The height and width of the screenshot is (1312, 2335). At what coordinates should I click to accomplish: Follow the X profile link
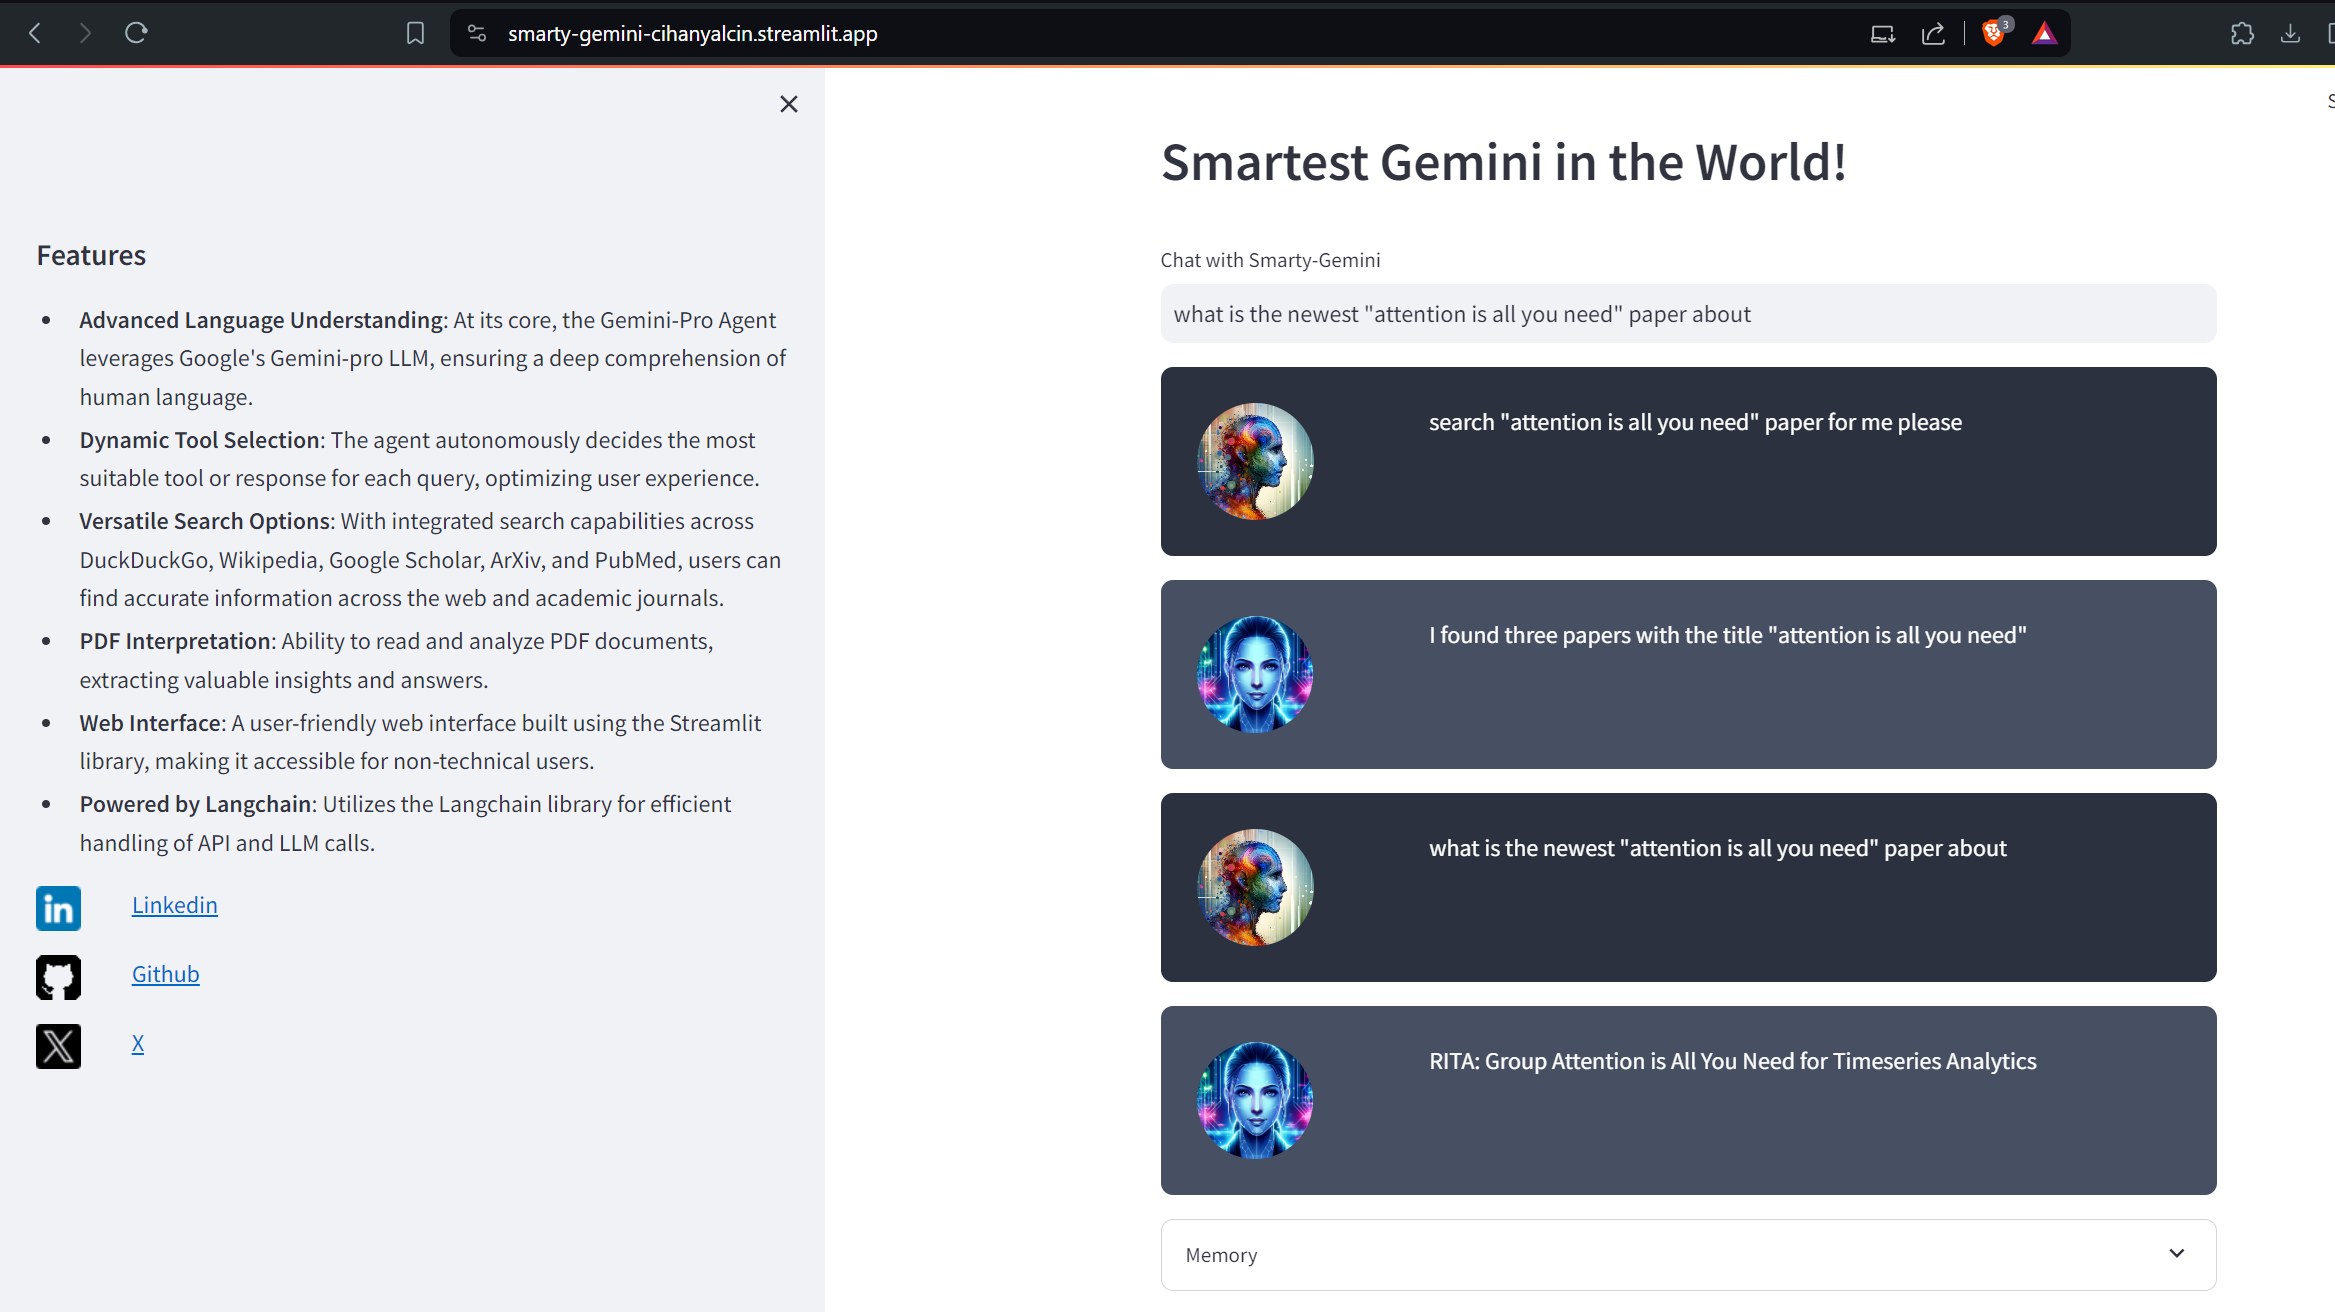click(138, 1043)
